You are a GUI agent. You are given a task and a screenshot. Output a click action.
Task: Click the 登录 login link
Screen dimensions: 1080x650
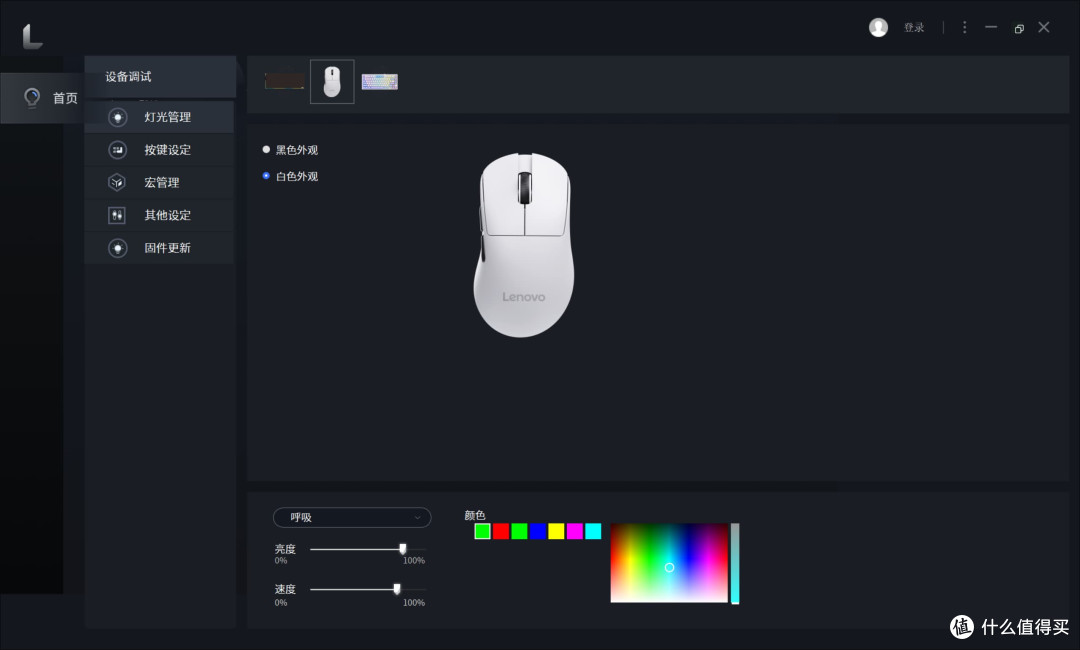click(914, 28)
